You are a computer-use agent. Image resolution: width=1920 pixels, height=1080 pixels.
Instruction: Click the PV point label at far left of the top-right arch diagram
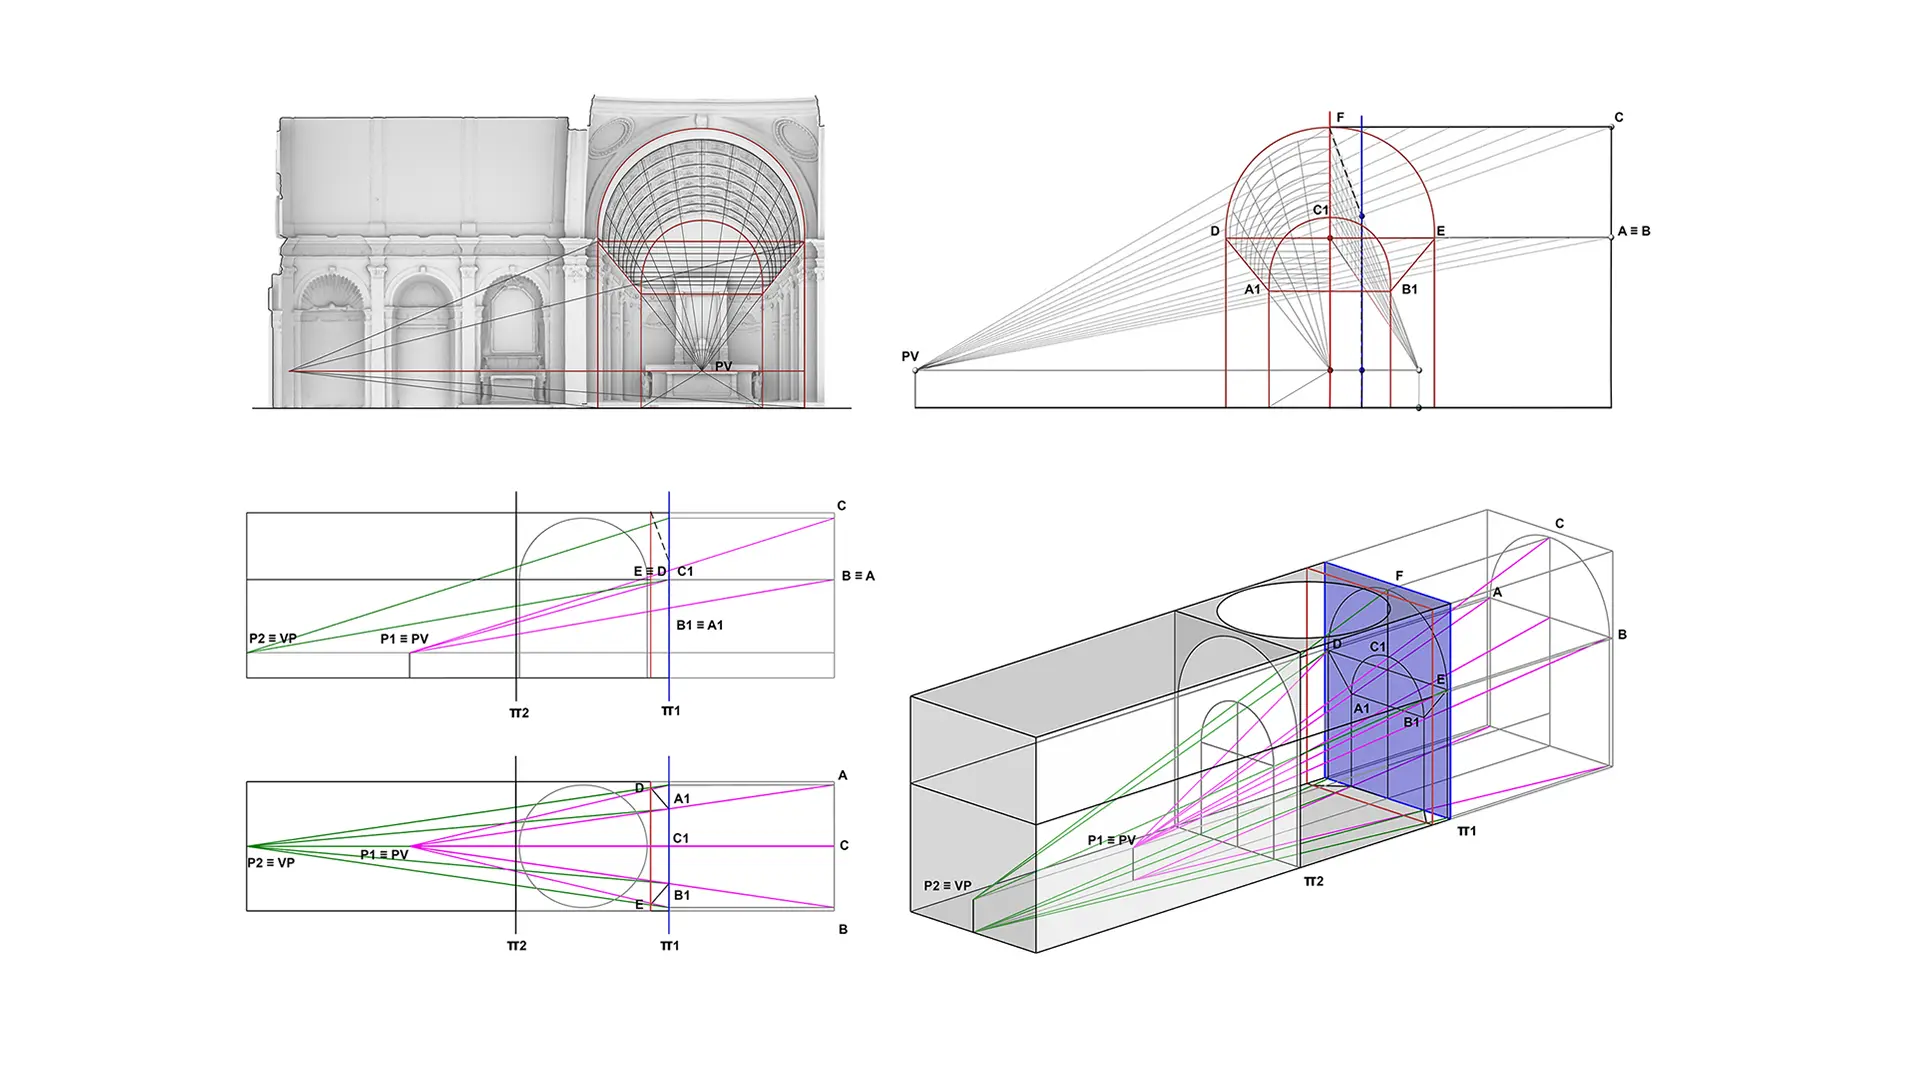click(909, 356)
